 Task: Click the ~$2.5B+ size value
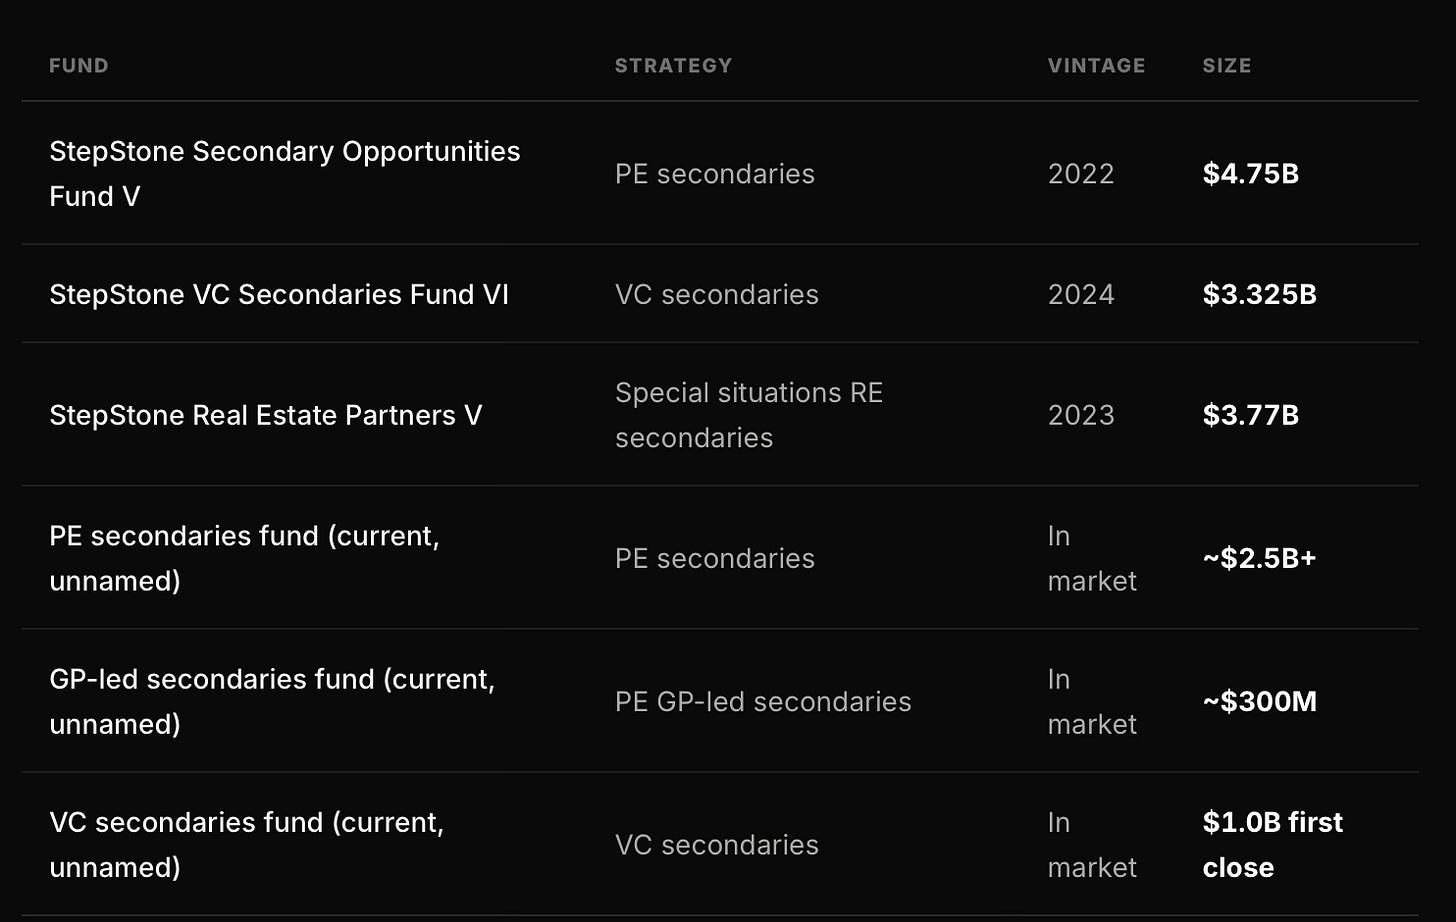(x=1259, y=558)
